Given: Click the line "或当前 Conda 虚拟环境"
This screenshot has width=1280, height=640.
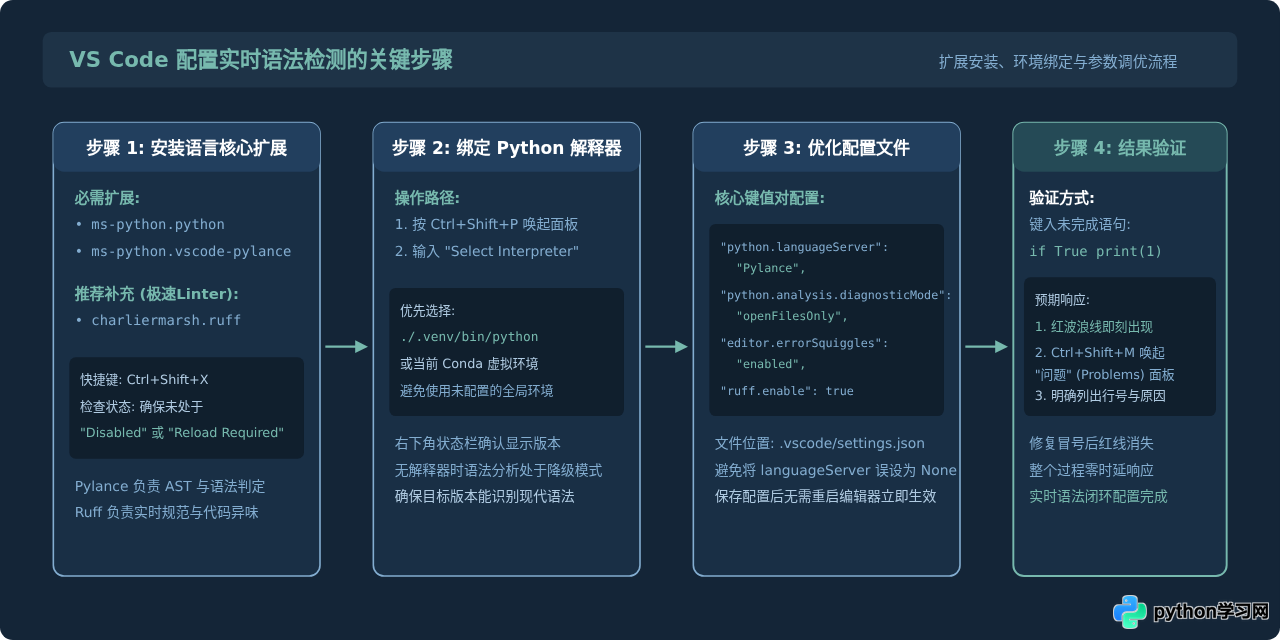Looking at the screenshot, I should (x=469, y=364).
